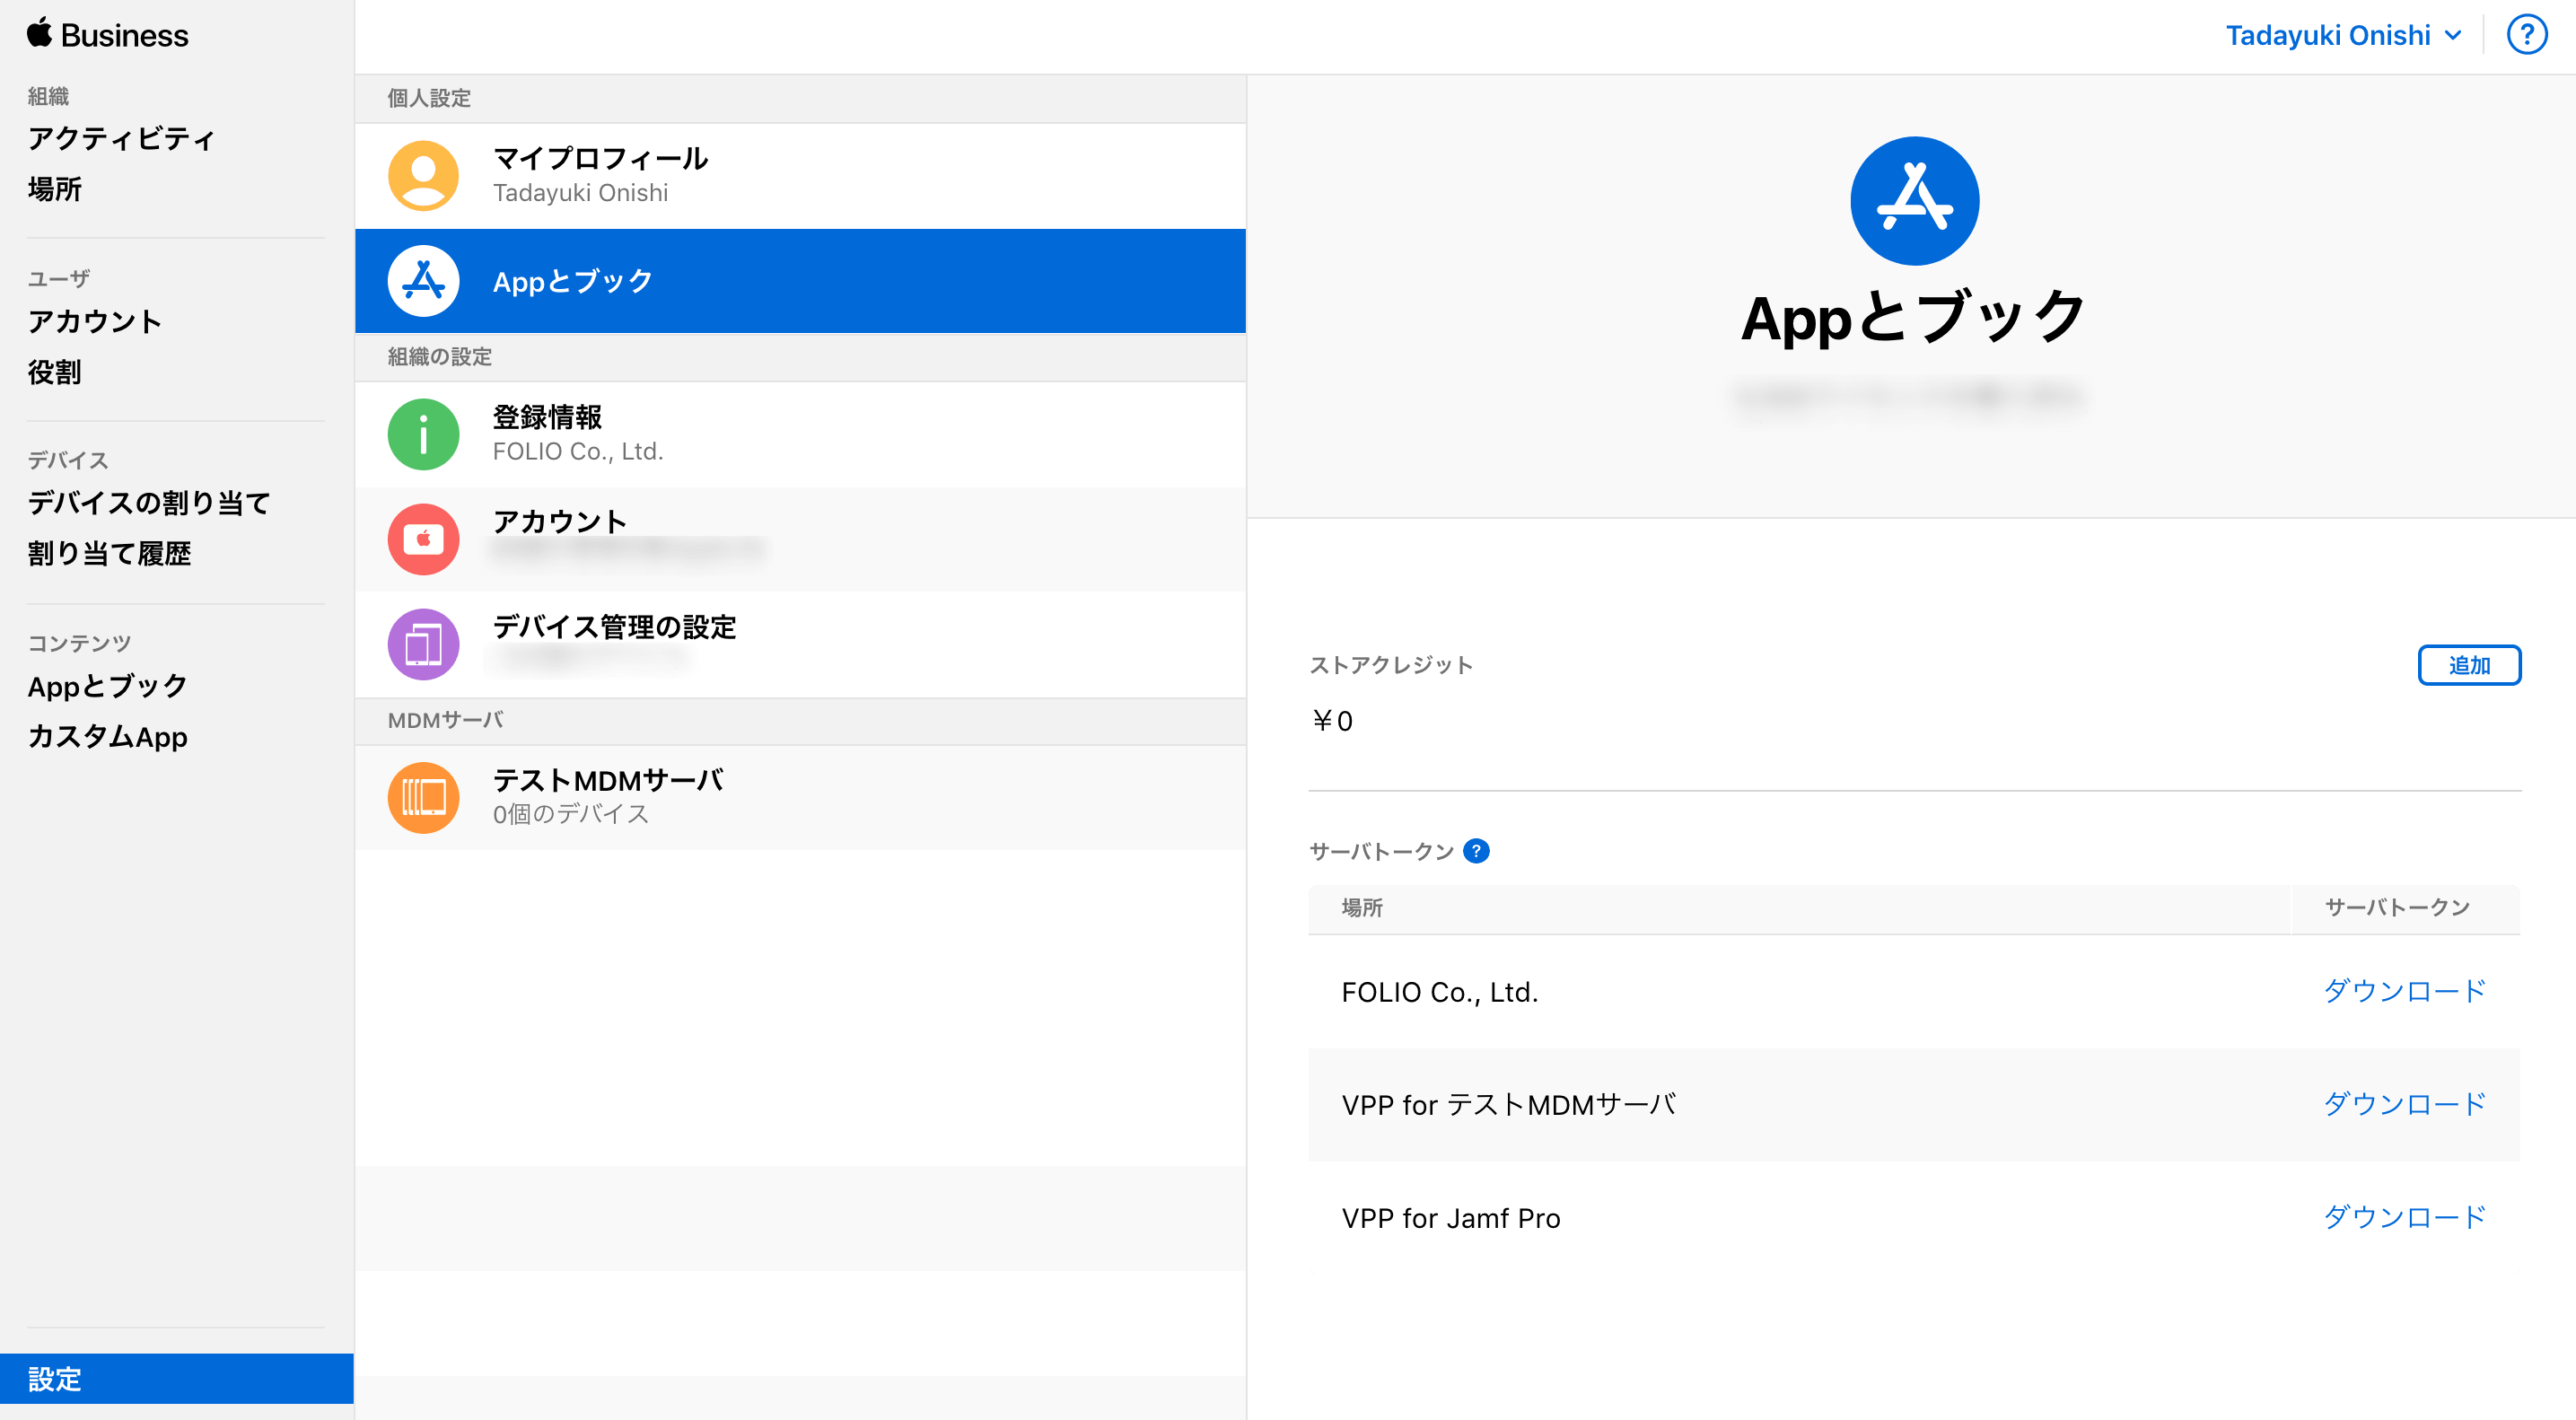Select the テストMDMサーバ row
Viewport: 2576px width, 1420px height.
pyautogui.click(x=800, y=797)
